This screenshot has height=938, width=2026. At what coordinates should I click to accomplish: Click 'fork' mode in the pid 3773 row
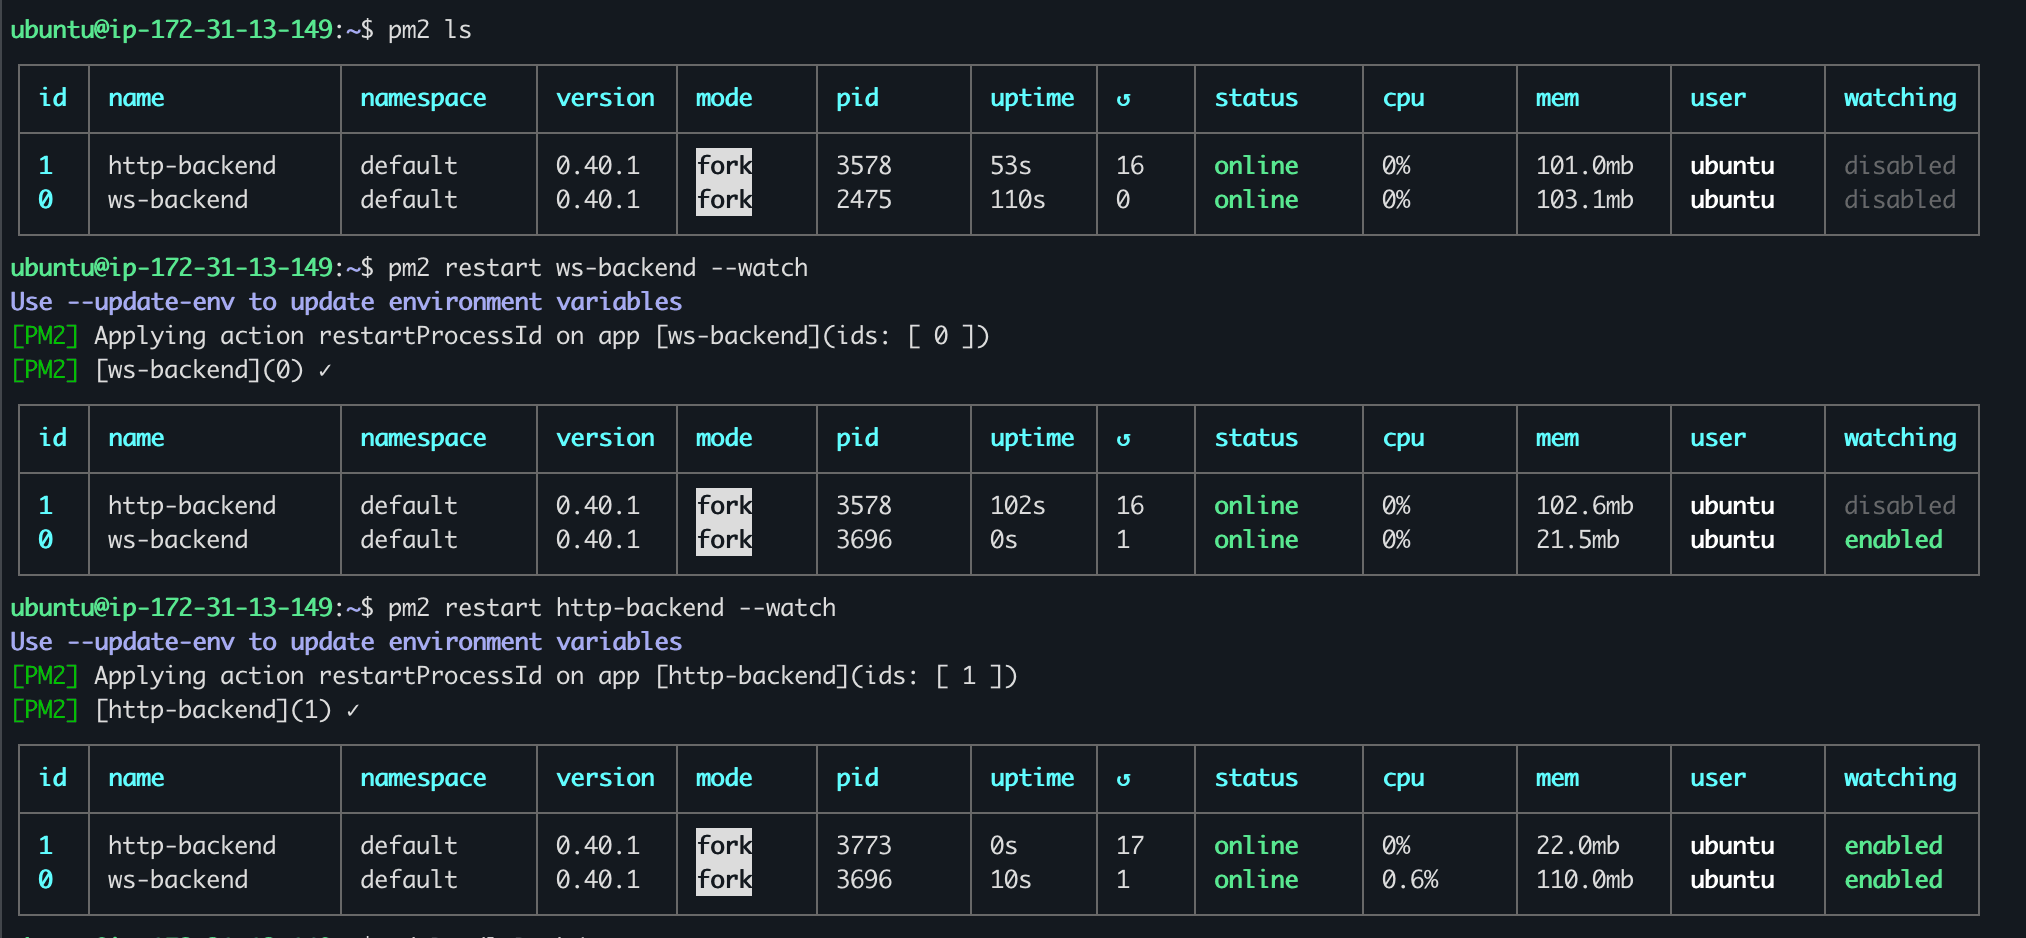(x=724, y=845)
